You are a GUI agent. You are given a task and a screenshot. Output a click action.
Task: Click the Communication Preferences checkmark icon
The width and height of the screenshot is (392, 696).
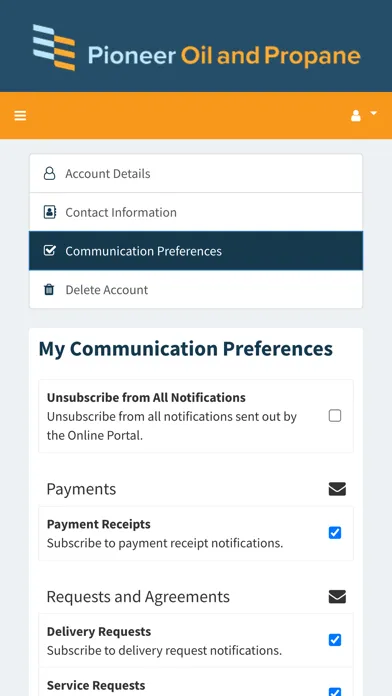point(50,251)
